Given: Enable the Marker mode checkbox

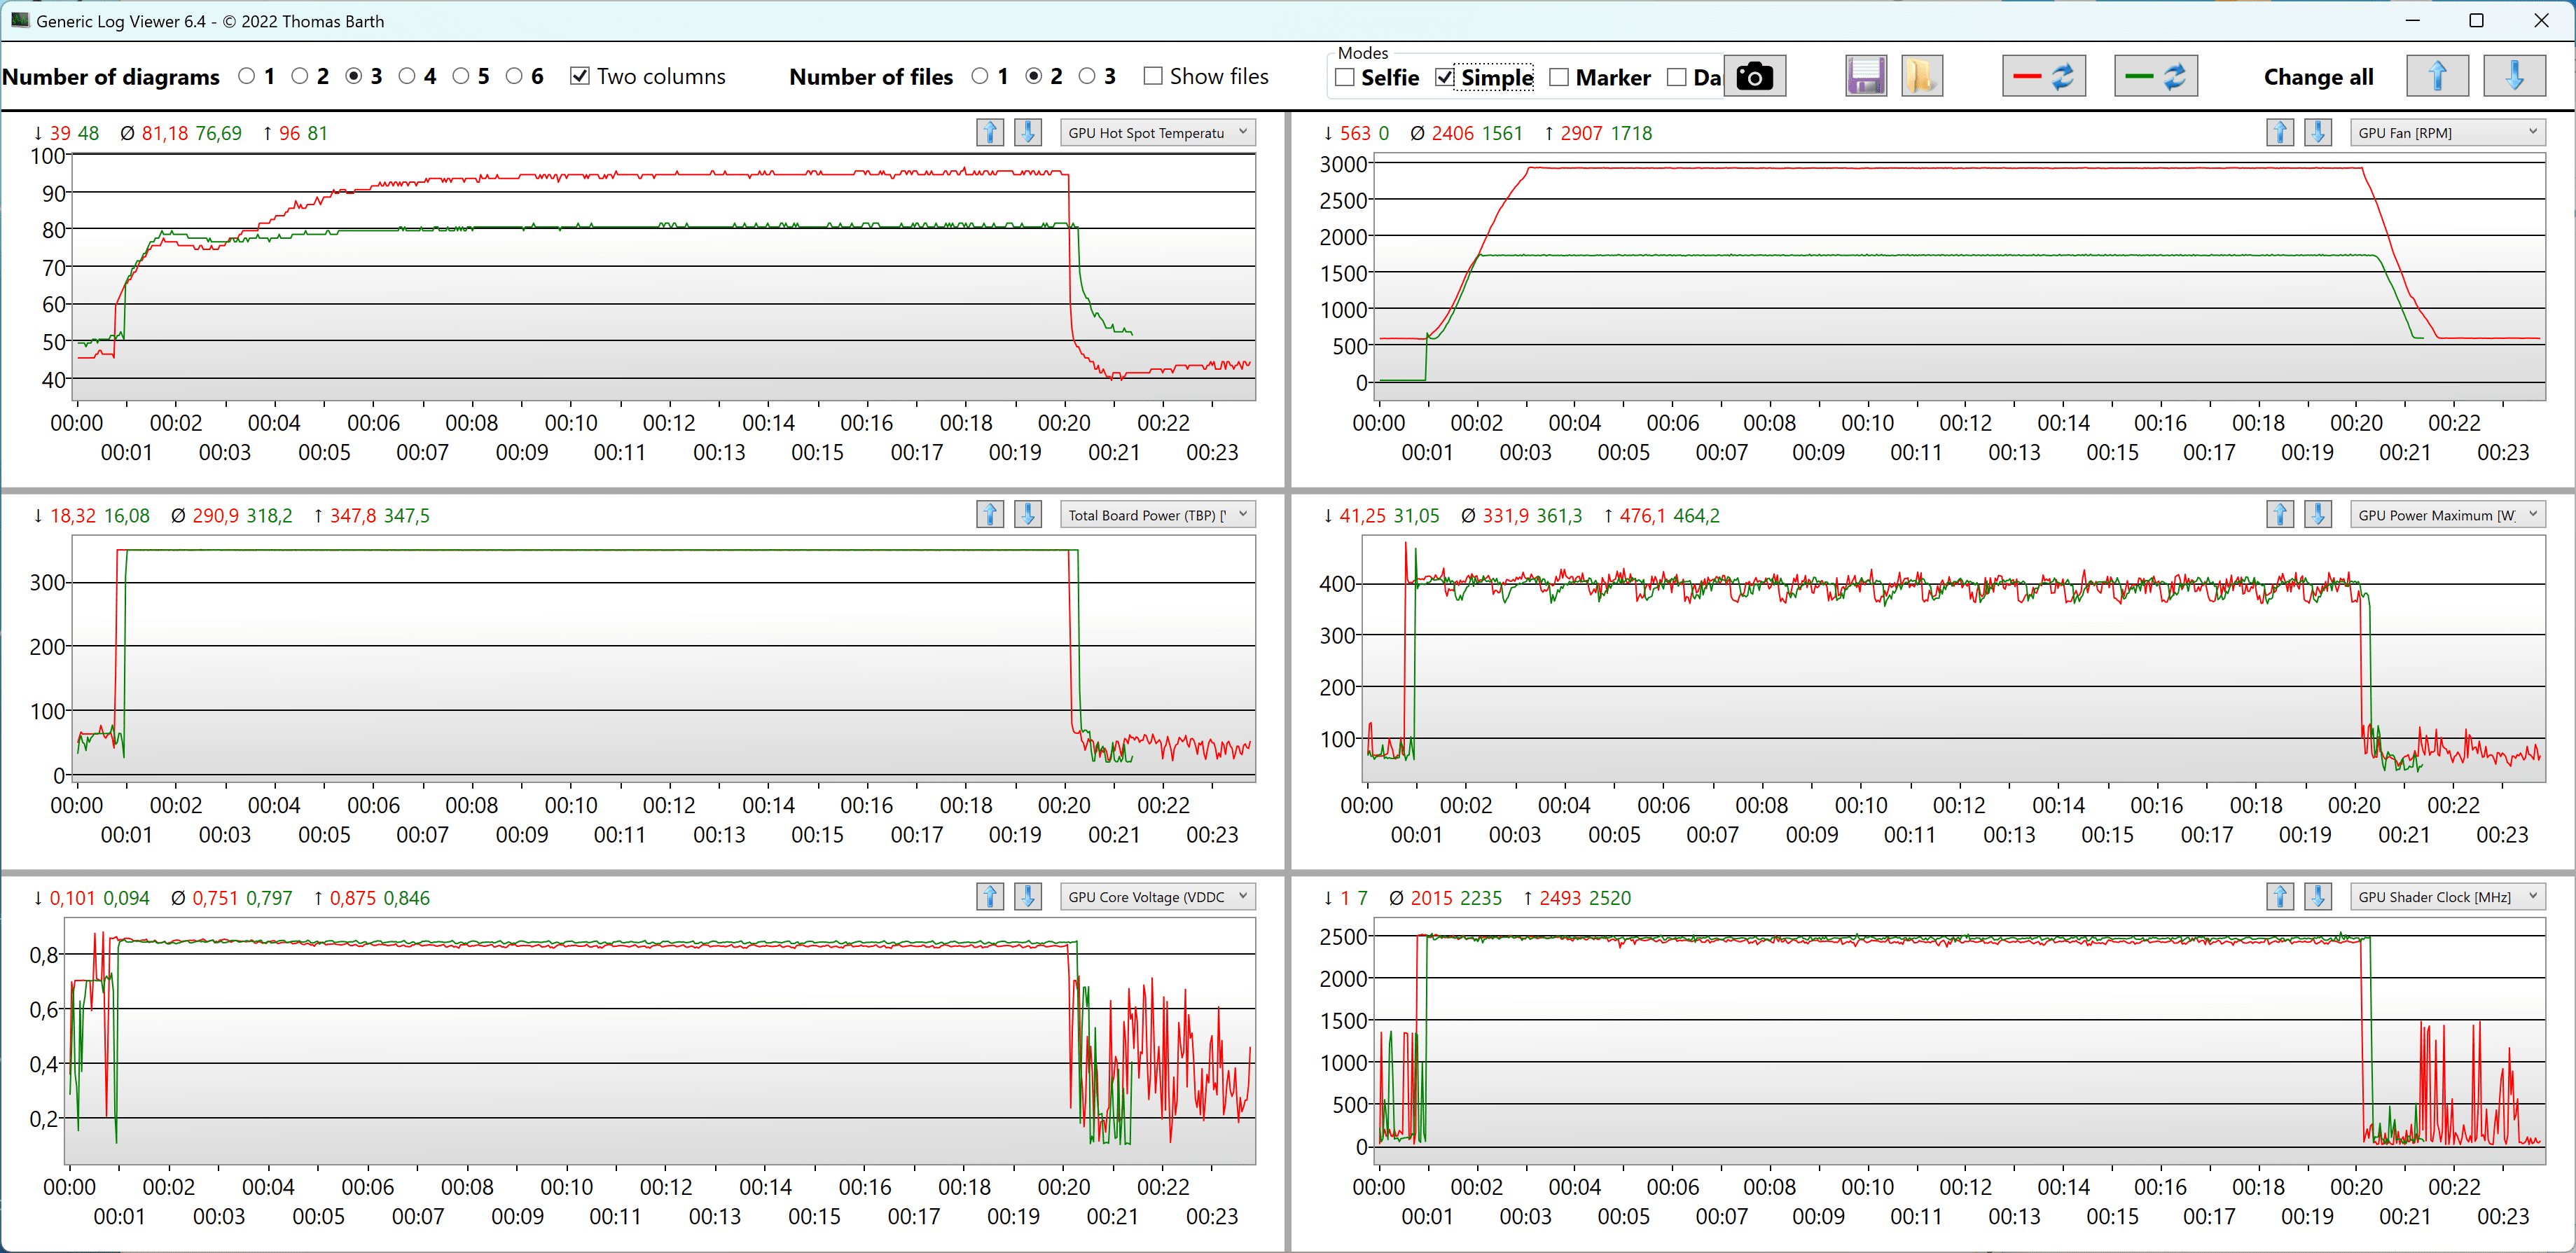Looking at the screenshot, I should (x=1559, y=78).
